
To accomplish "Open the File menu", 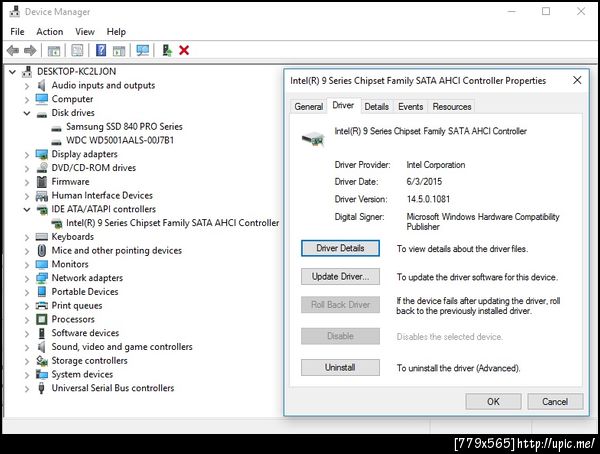I will click(x=17, y=31).
